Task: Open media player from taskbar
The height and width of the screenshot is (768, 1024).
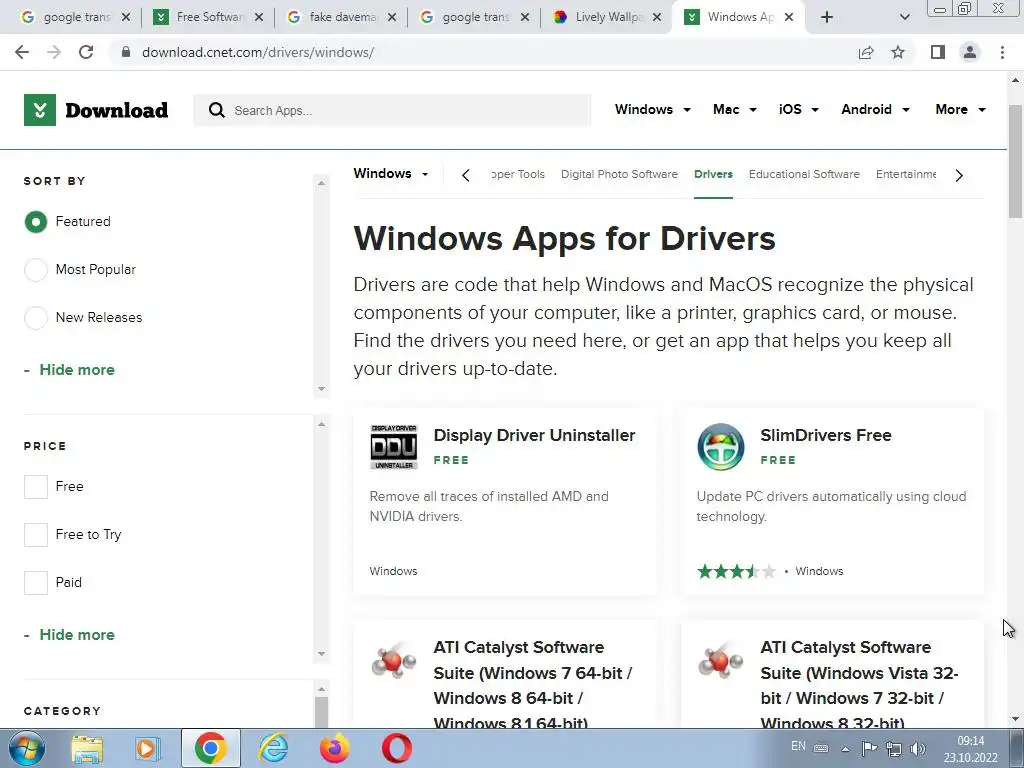Action: pos(148,748)
